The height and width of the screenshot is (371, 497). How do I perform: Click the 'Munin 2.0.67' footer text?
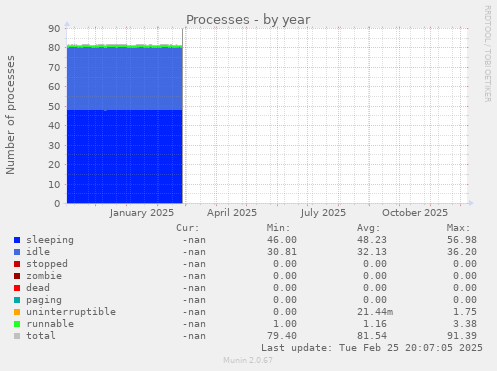click(248, 360)
